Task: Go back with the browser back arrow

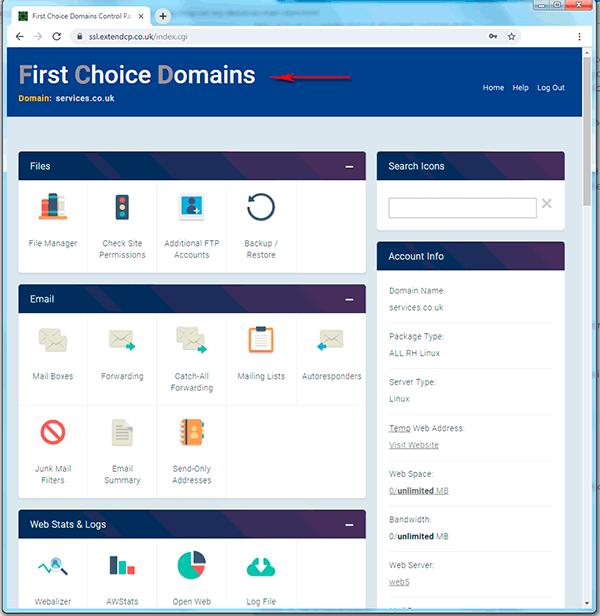Action: tap(20, 37)
